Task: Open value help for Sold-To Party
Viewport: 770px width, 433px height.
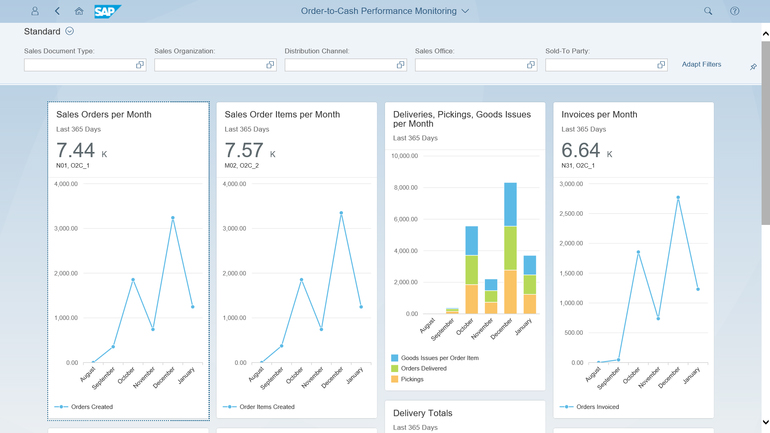Action: coord(661,65)
